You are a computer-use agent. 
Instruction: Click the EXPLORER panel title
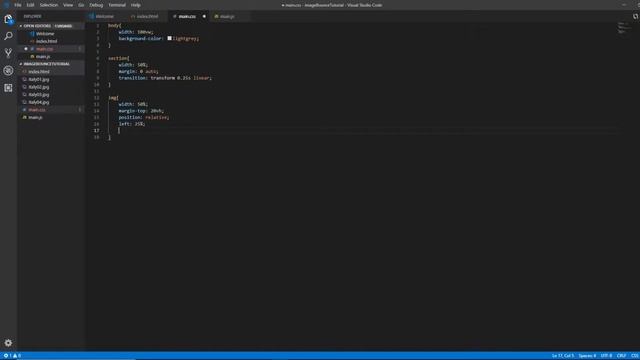pos(32,16)
